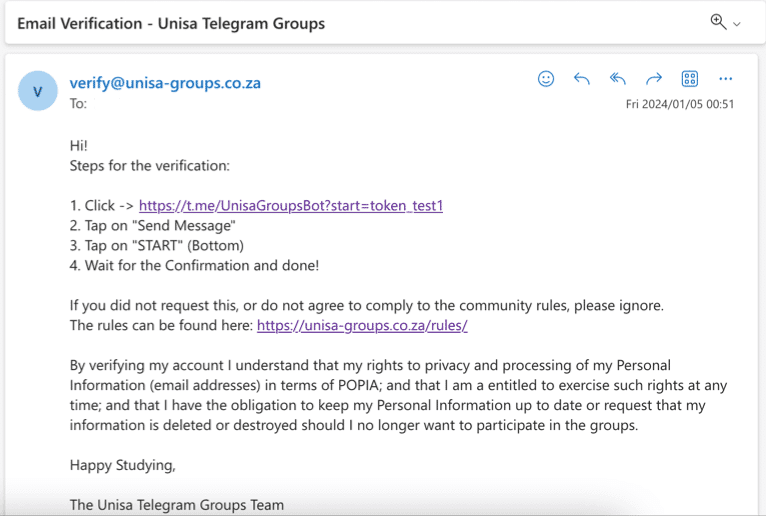Click the zoom magnifier icon
Viewport: 766px width, 516px height.
(718, 22)
